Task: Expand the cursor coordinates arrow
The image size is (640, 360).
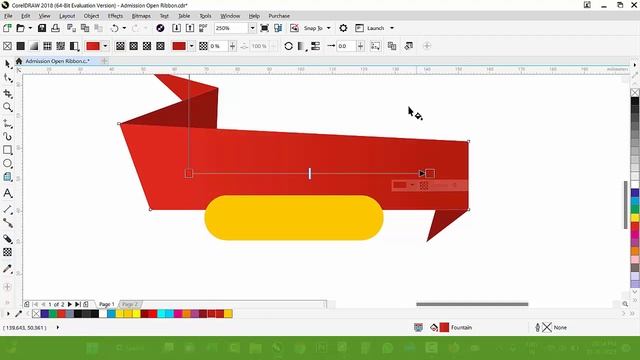Action: (x=58, y=327)
